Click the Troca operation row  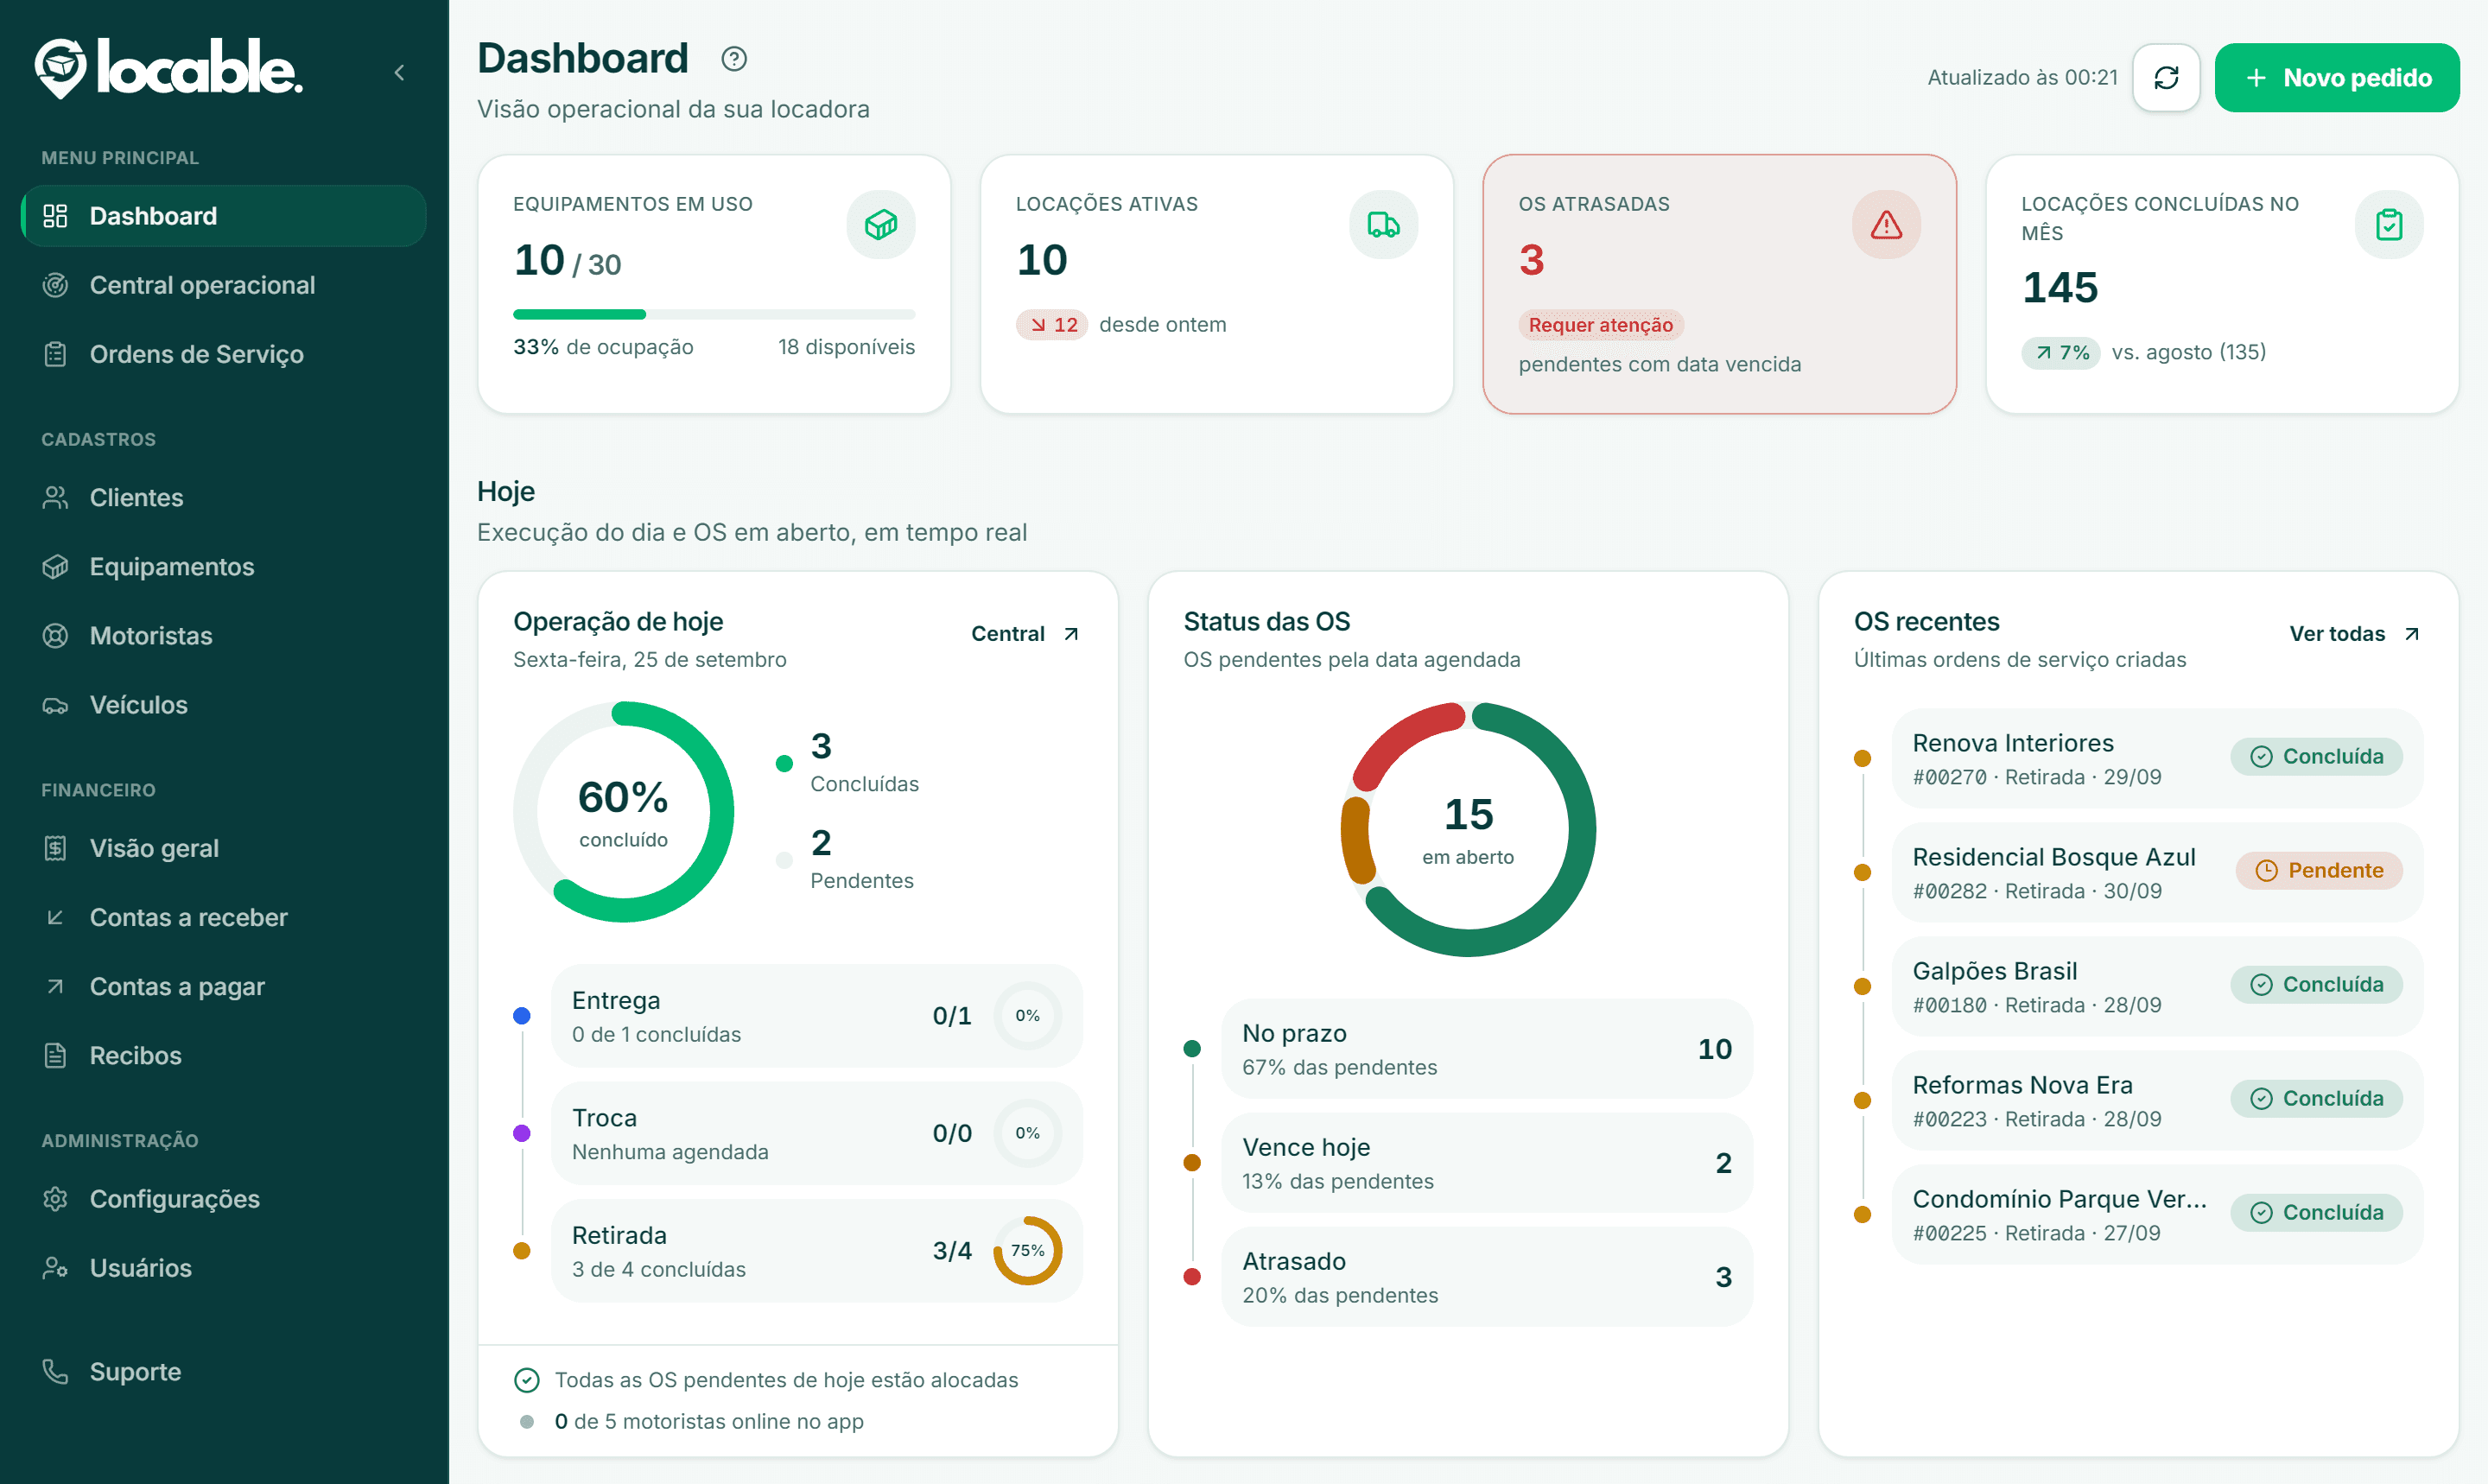tap(816, 1133)
